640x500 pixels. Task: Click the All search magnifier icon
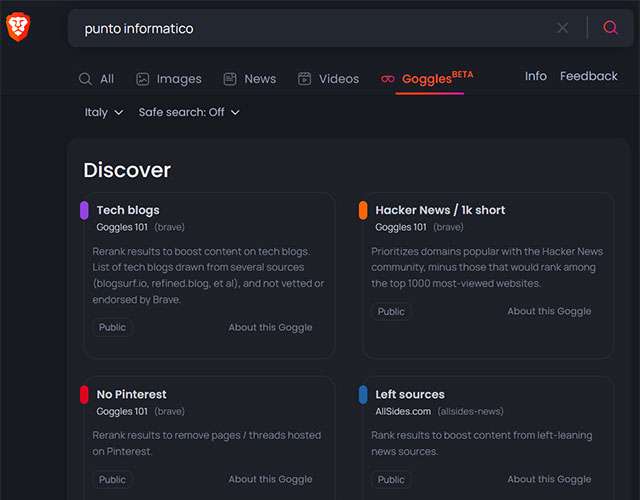pos(85,79)
